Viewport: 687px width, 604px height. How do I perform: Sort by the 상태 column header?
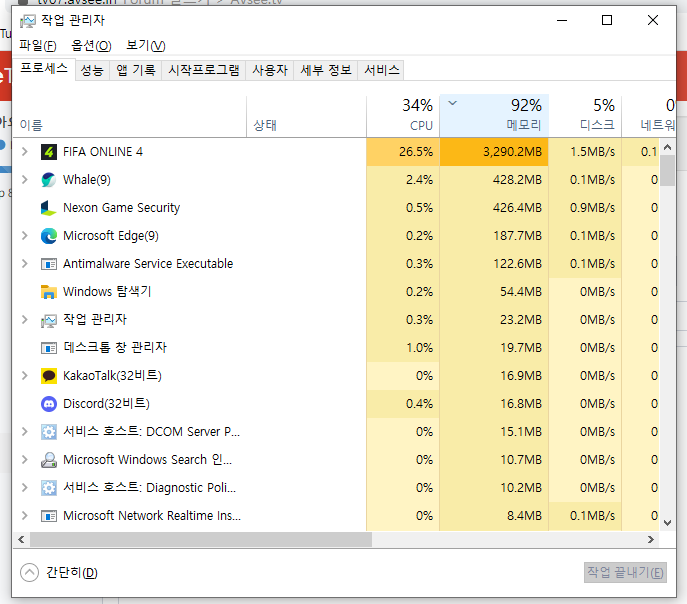tap(306, 116)
